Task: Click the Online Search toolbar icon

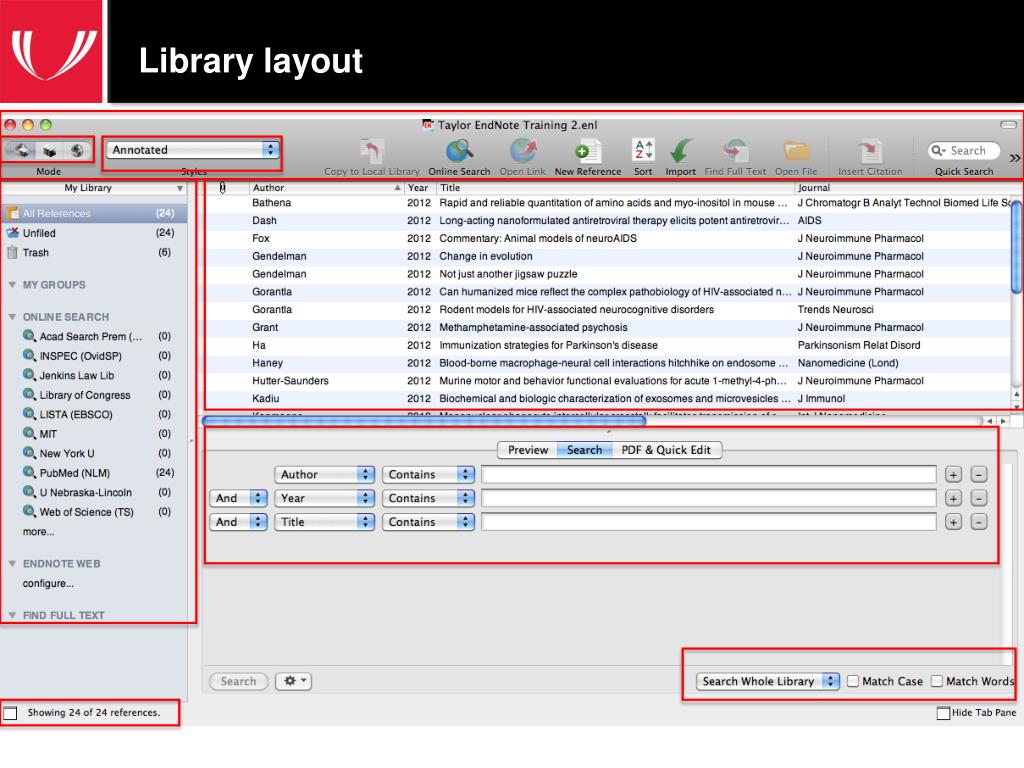Action: 459,151
